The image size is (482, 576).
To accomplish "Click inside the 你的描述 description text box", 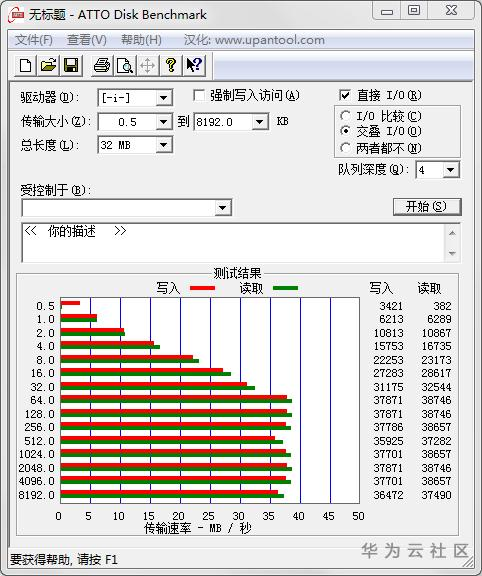I will pyautogui.click(x=233, y=243).
